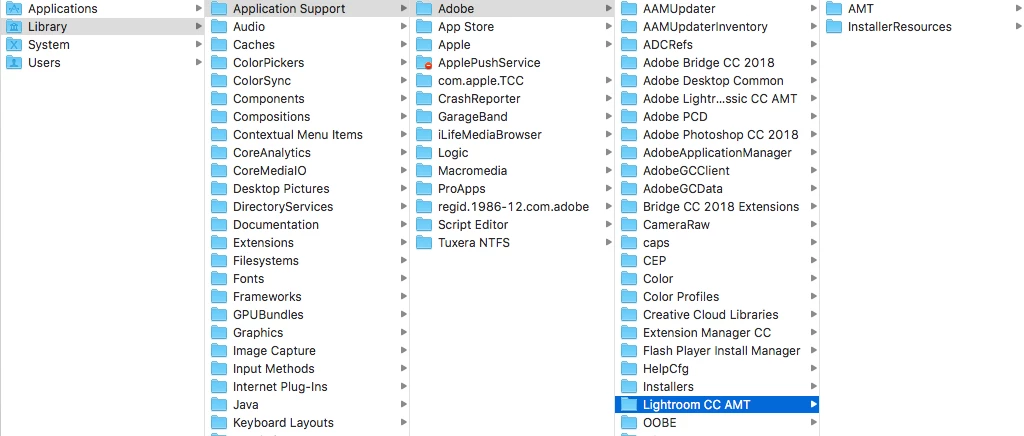The image size is (1024, 436).
Task: Click the Users folder icon
Action: click(x=14, y=63)
